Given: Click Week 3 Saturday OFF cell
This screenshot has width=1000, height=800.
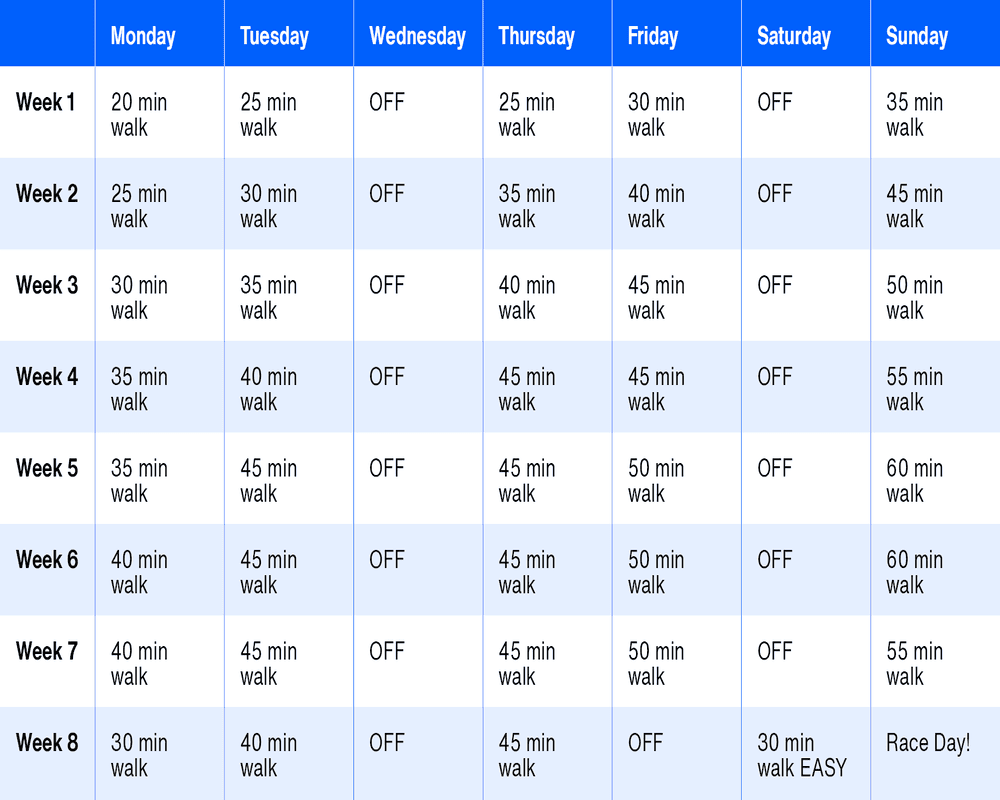Looking at the screenshot, I should pyautogui.click(x=775, y=285).
